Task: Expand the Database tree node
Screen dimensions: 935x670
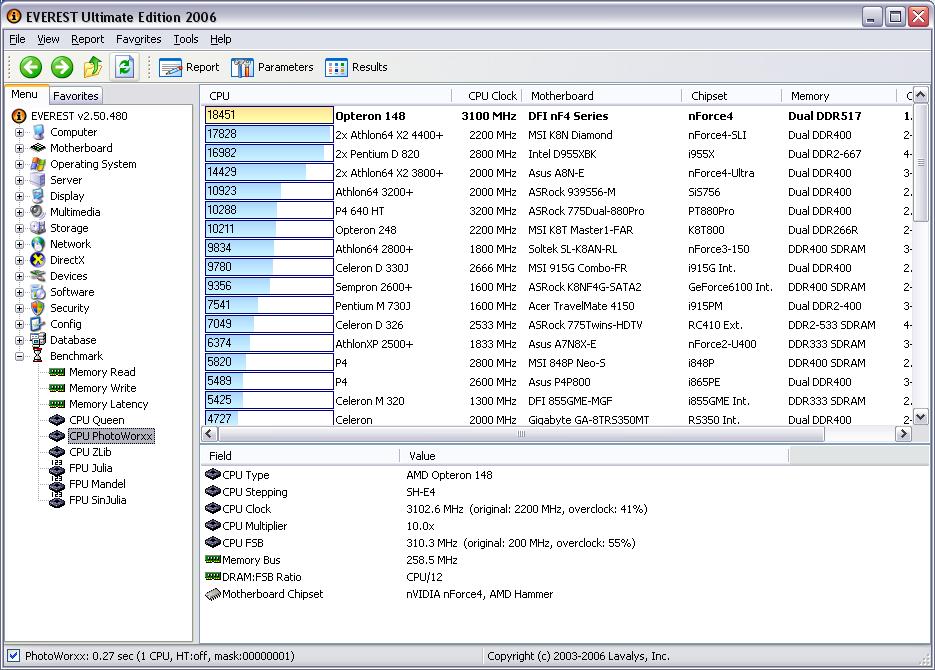Action: [x=20, y=340]
